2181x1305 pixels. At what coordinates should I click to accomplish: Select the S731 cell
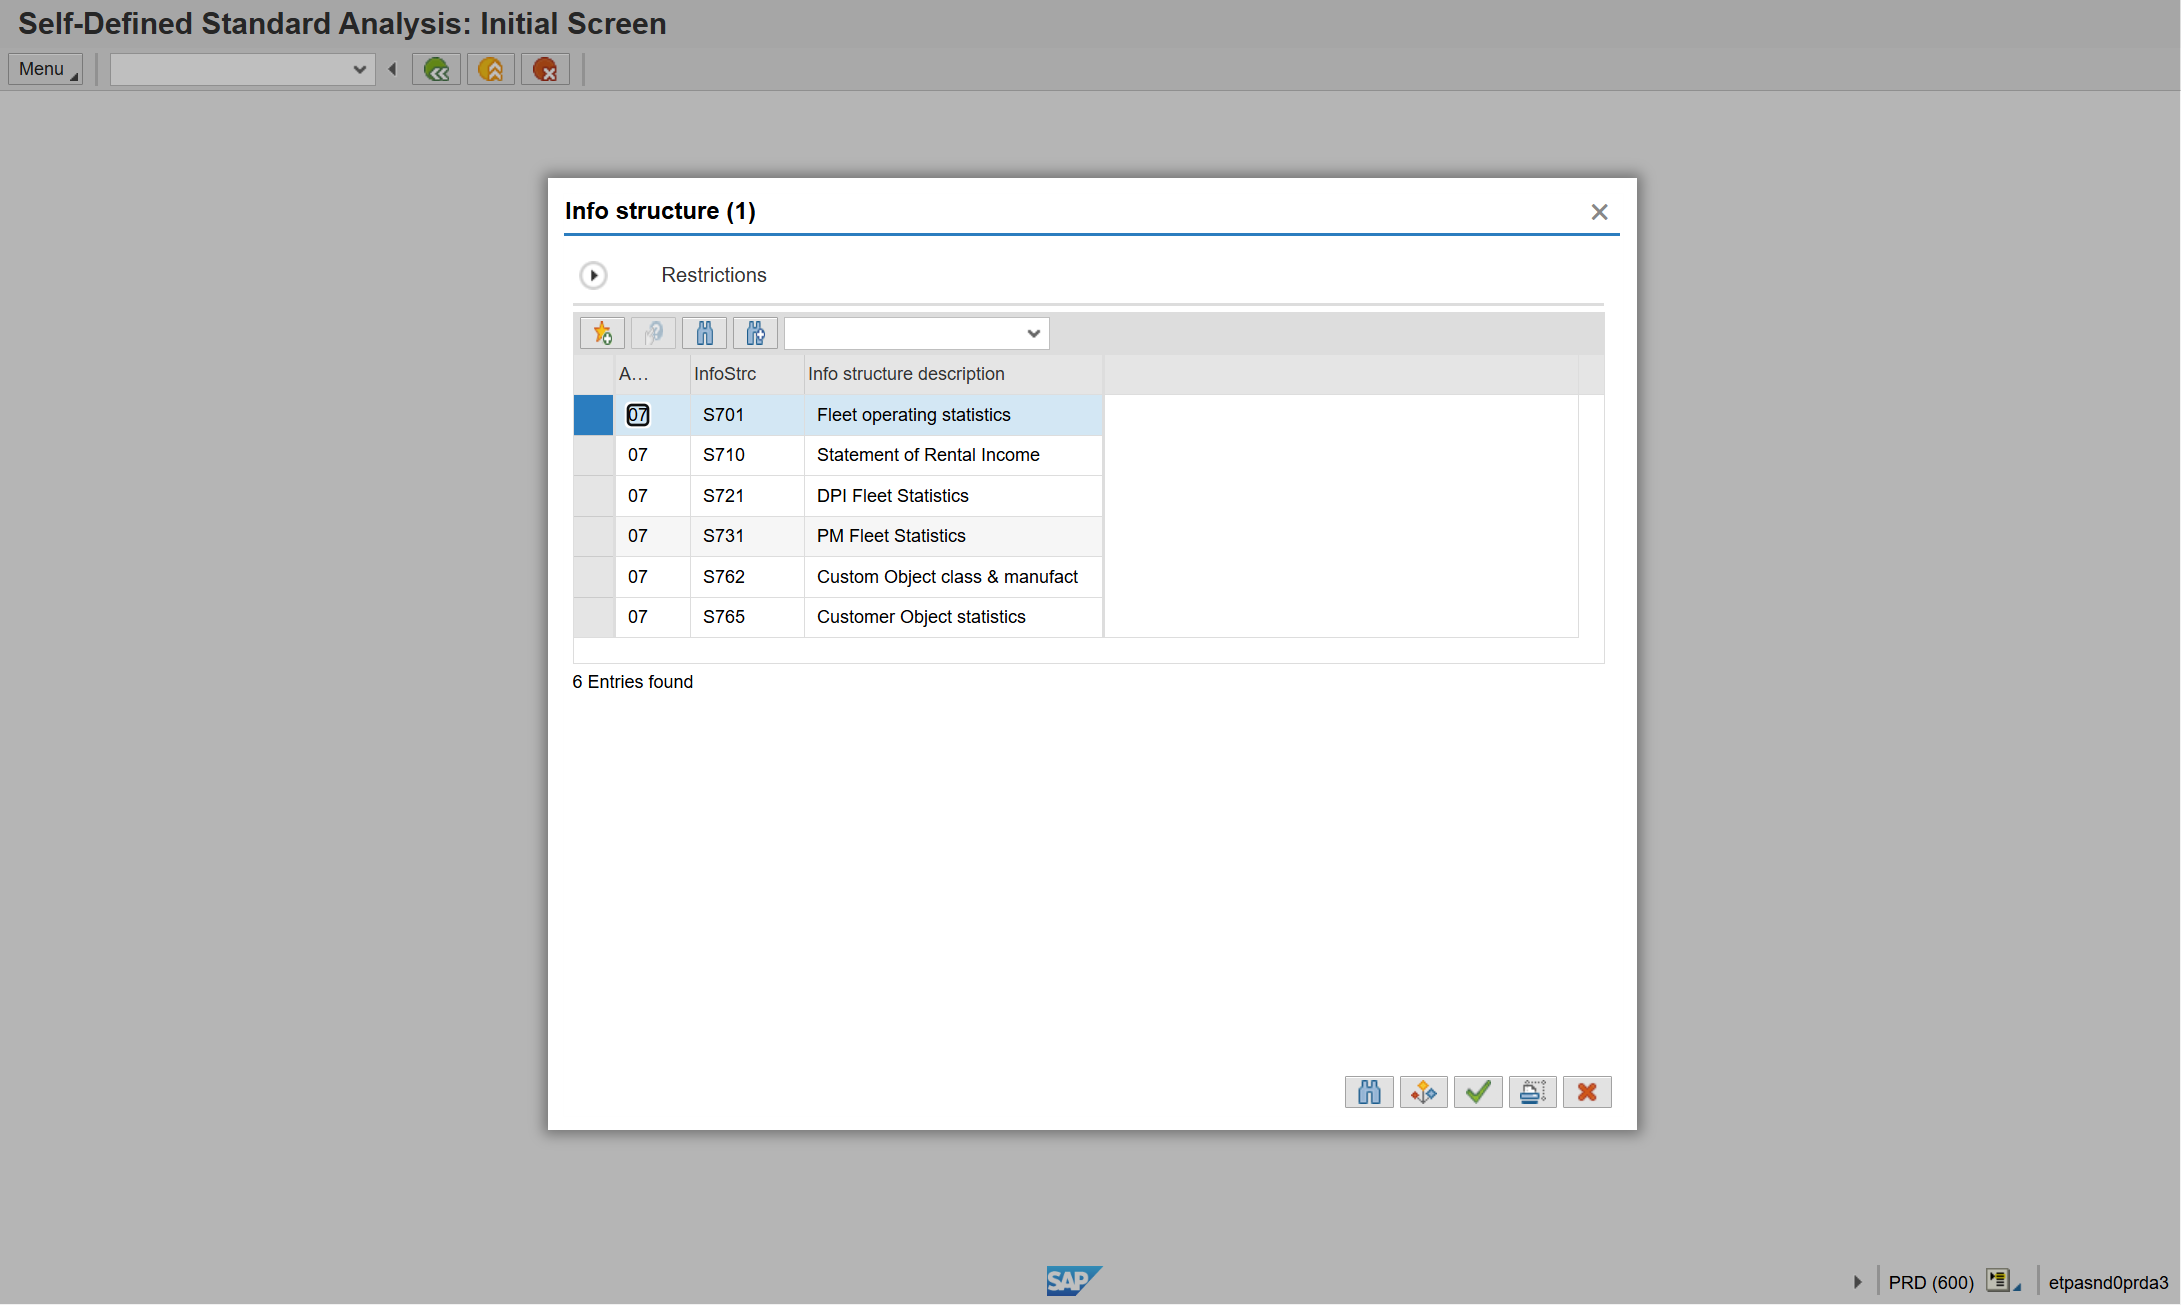click(x=747, y=536)
